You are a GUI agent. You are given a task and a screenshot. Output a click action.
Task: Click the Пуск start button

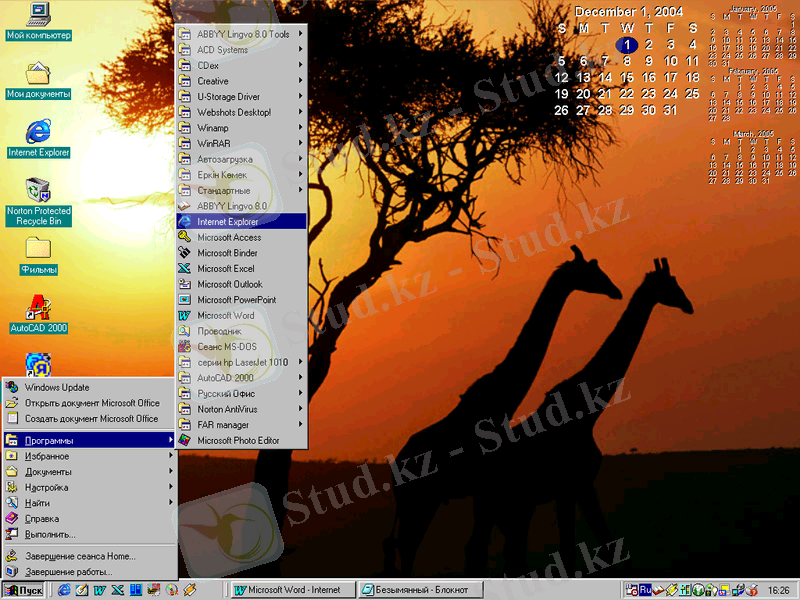24,590
